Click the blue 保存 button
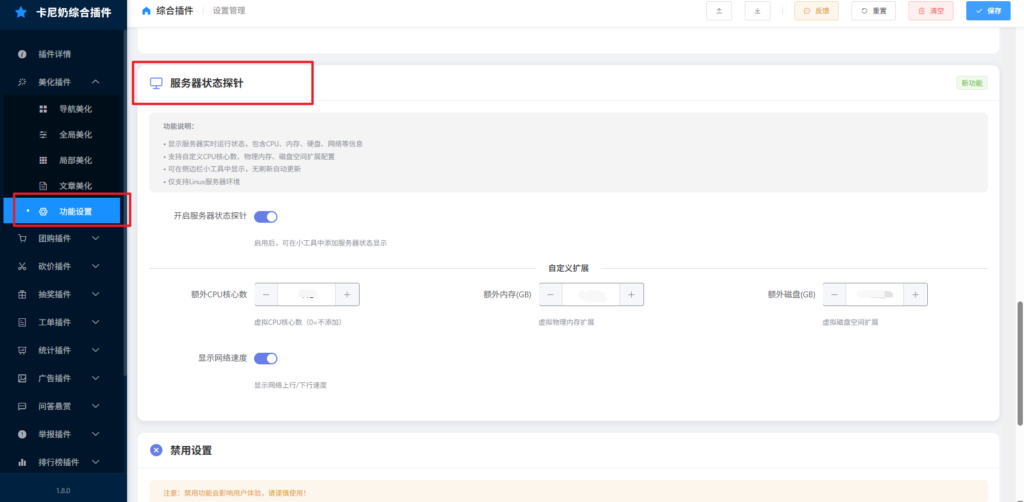1024x502 pixels. [x=988, y=11]
